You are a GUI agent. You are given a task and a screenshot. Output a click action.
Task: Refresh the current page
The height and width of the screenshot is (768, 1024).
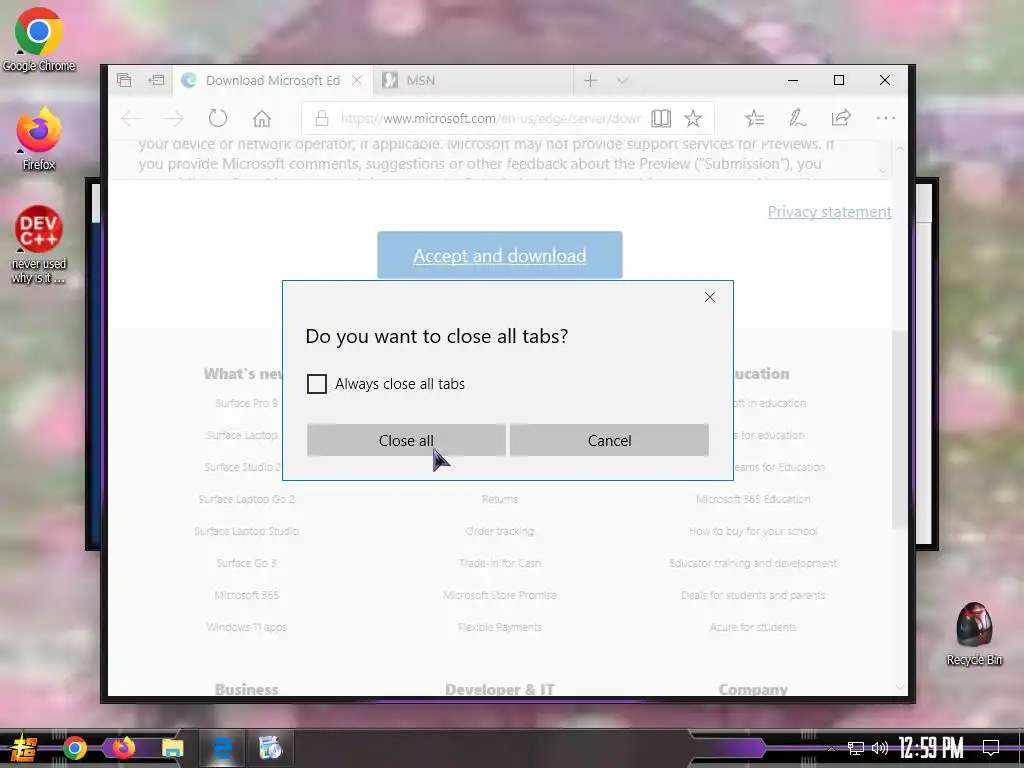[x=218, y=118]
